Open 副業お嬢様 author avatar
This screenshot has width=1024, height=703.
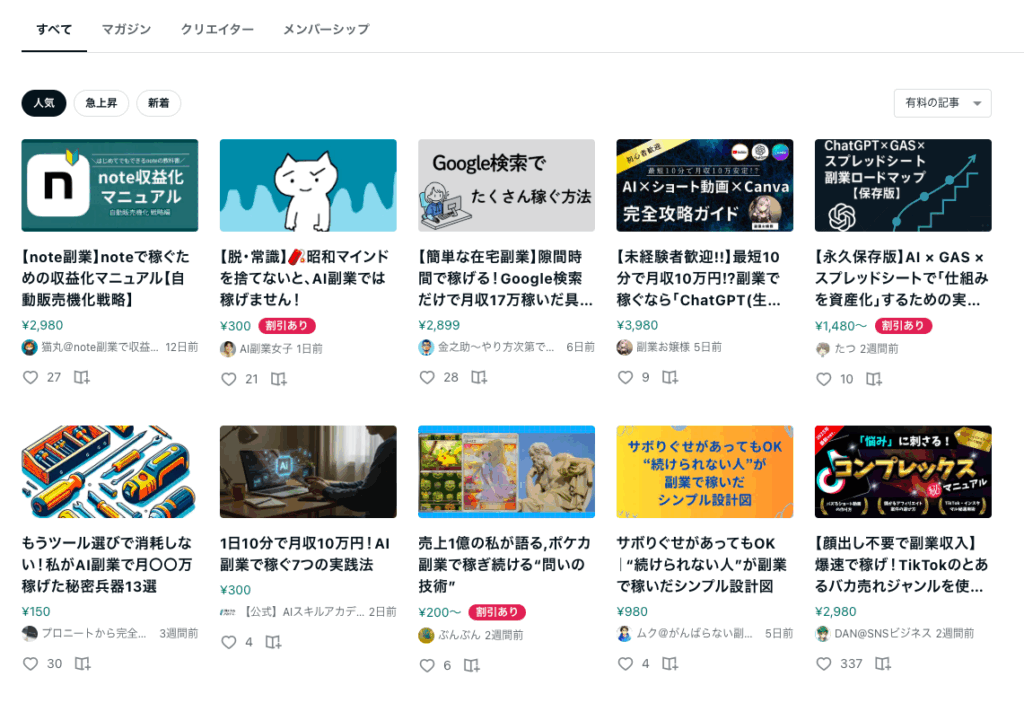(x=624, y=348)
